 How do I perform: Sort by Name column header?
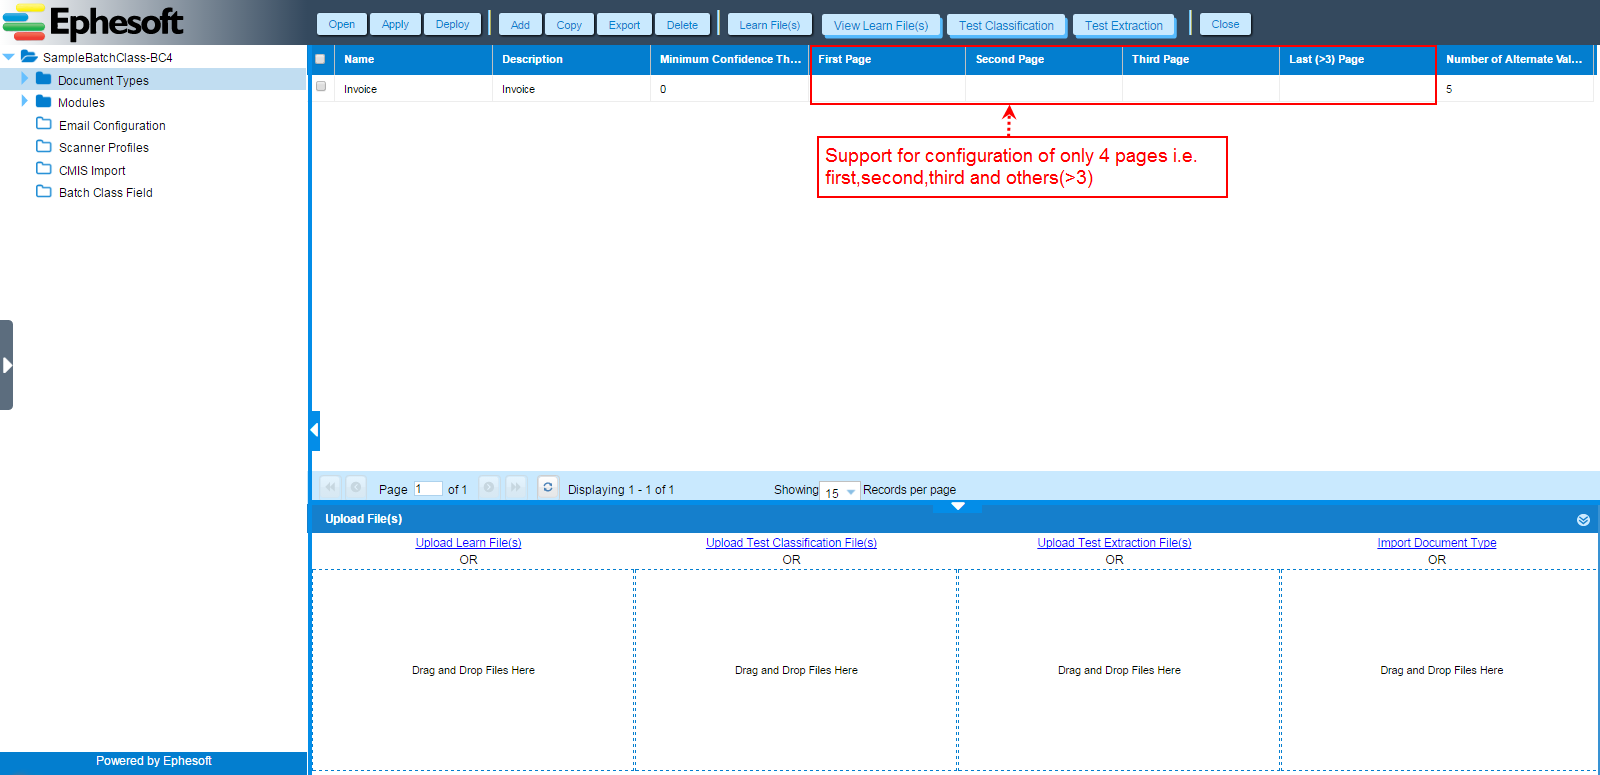point(413,59)
